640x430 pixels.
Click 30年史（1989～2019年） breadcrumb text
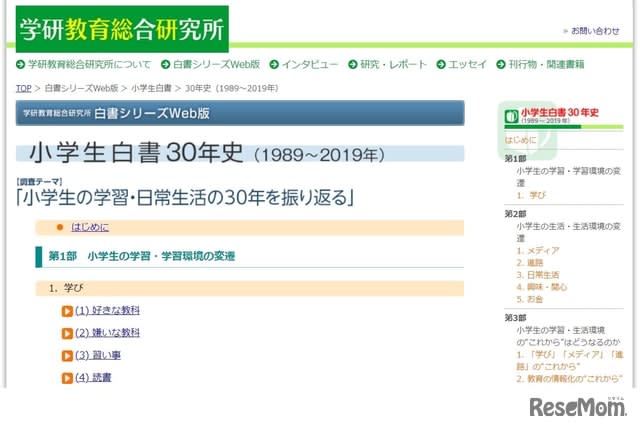232,88
